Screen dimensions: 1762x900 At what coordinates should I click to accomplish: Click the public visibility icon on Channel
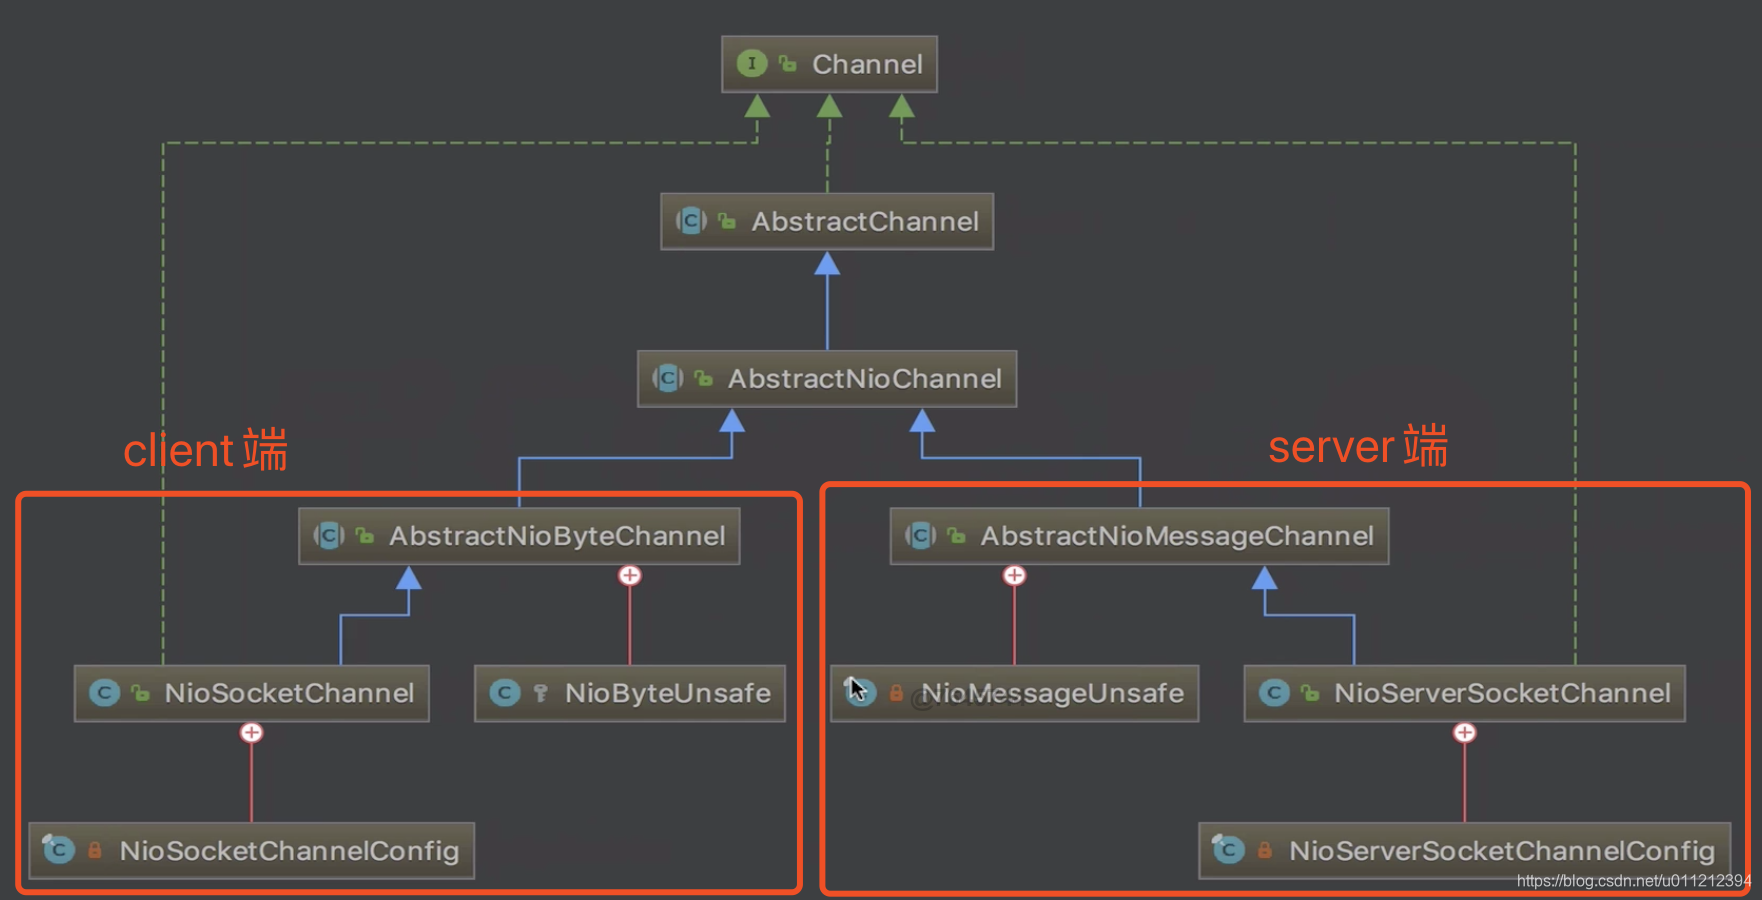pos(788,64)
